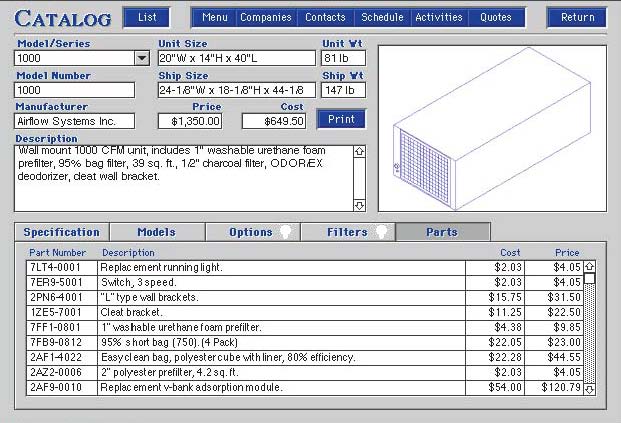The height and width of the screenshot is (423, 621).
Task: Click the Description scroll up arrow
Action: 359,151
